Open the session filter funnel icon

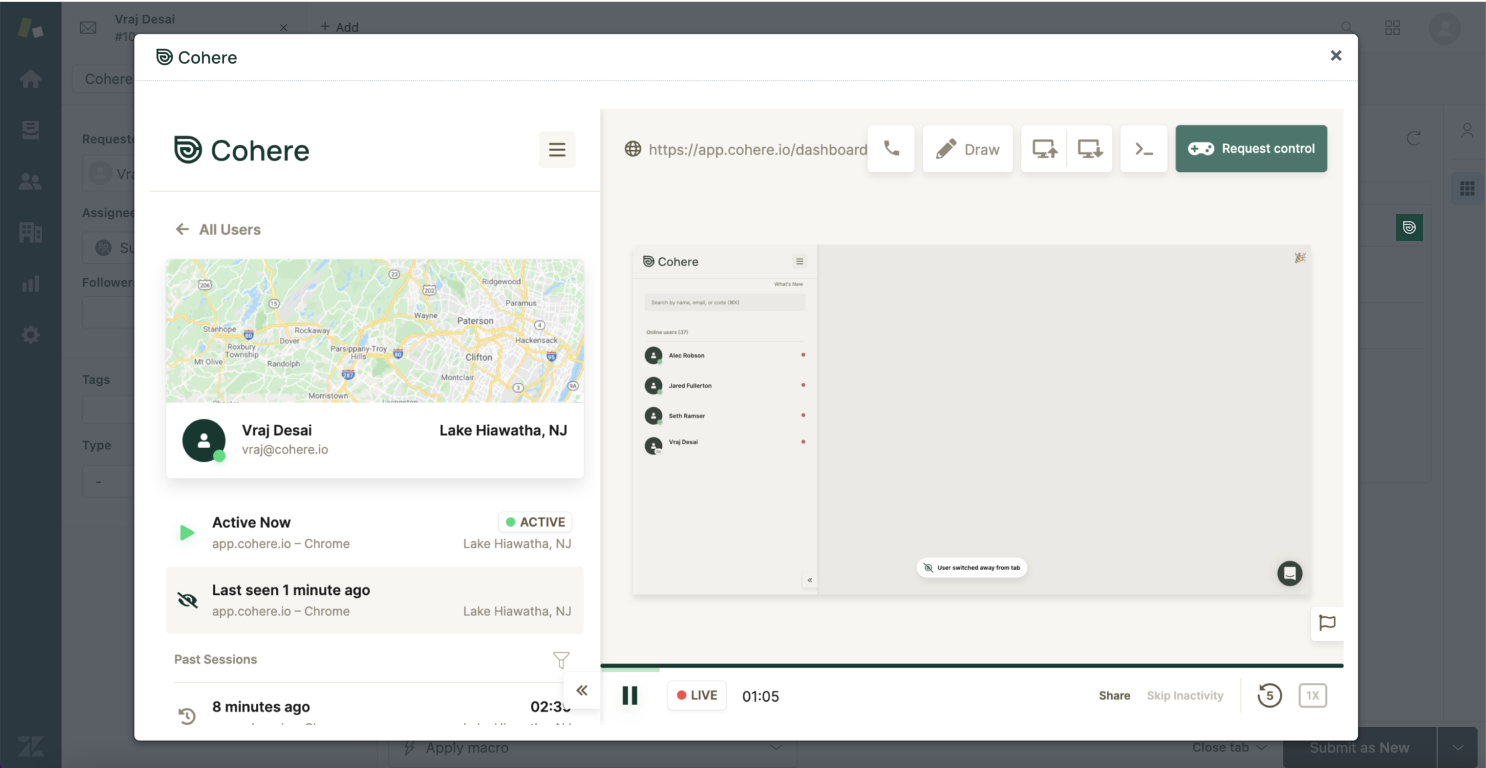(x=561, y=660)
